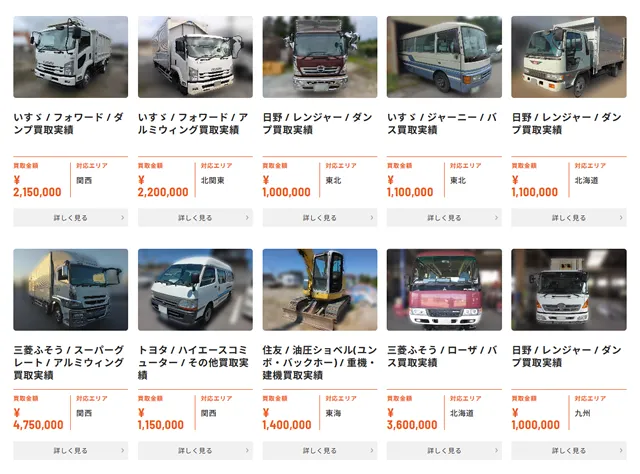Viewport: 640px width, 474px height.
Task: Open the Toyota Hiace Commuter van photo
Action: (195, 289)
